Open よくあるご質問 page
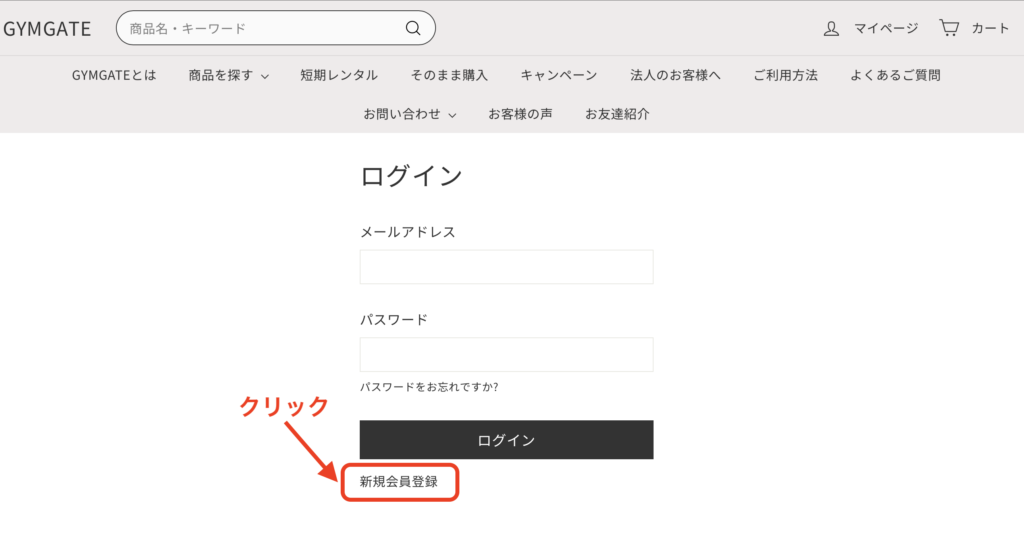Image resolution: width=1024 pixels, height=543 pixels. [x=895, y=75]
